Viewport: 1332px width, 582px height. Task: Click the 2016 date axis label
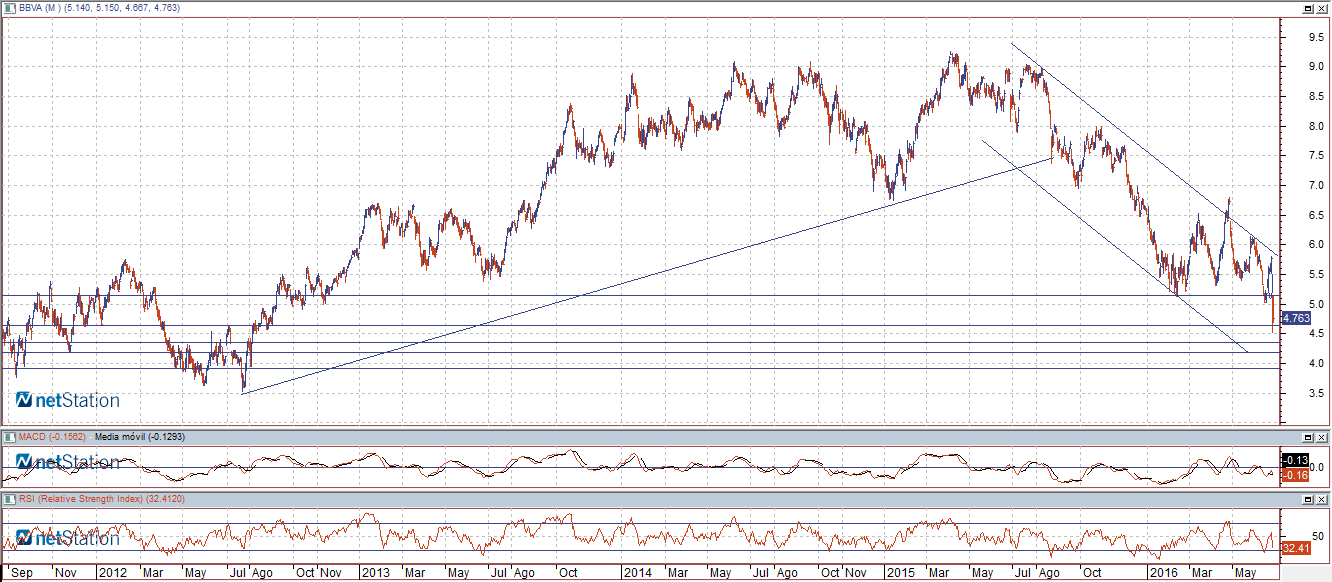1163,573
